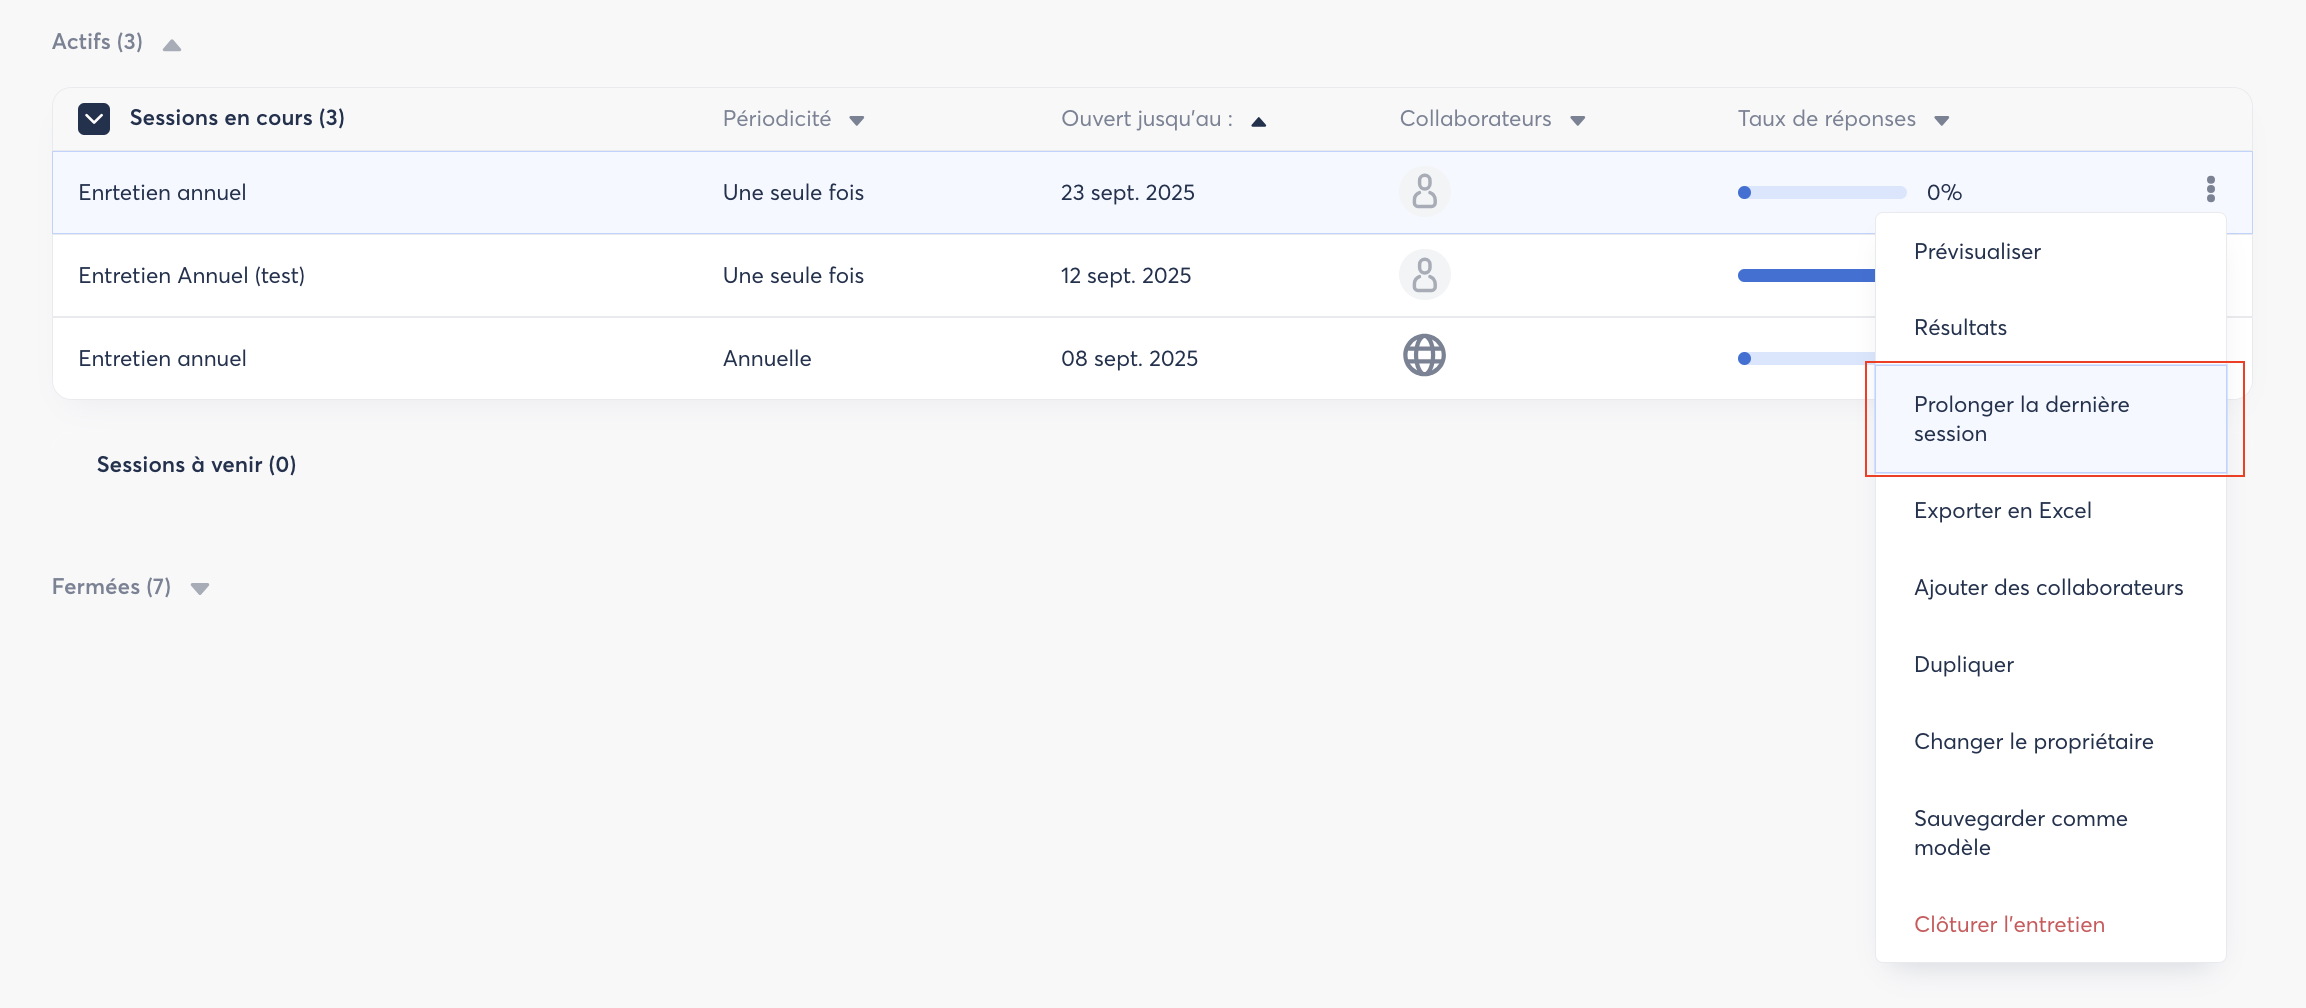Sort by Collaborateurs column arrow
2306x1008 pixels.
[1577, 121]
